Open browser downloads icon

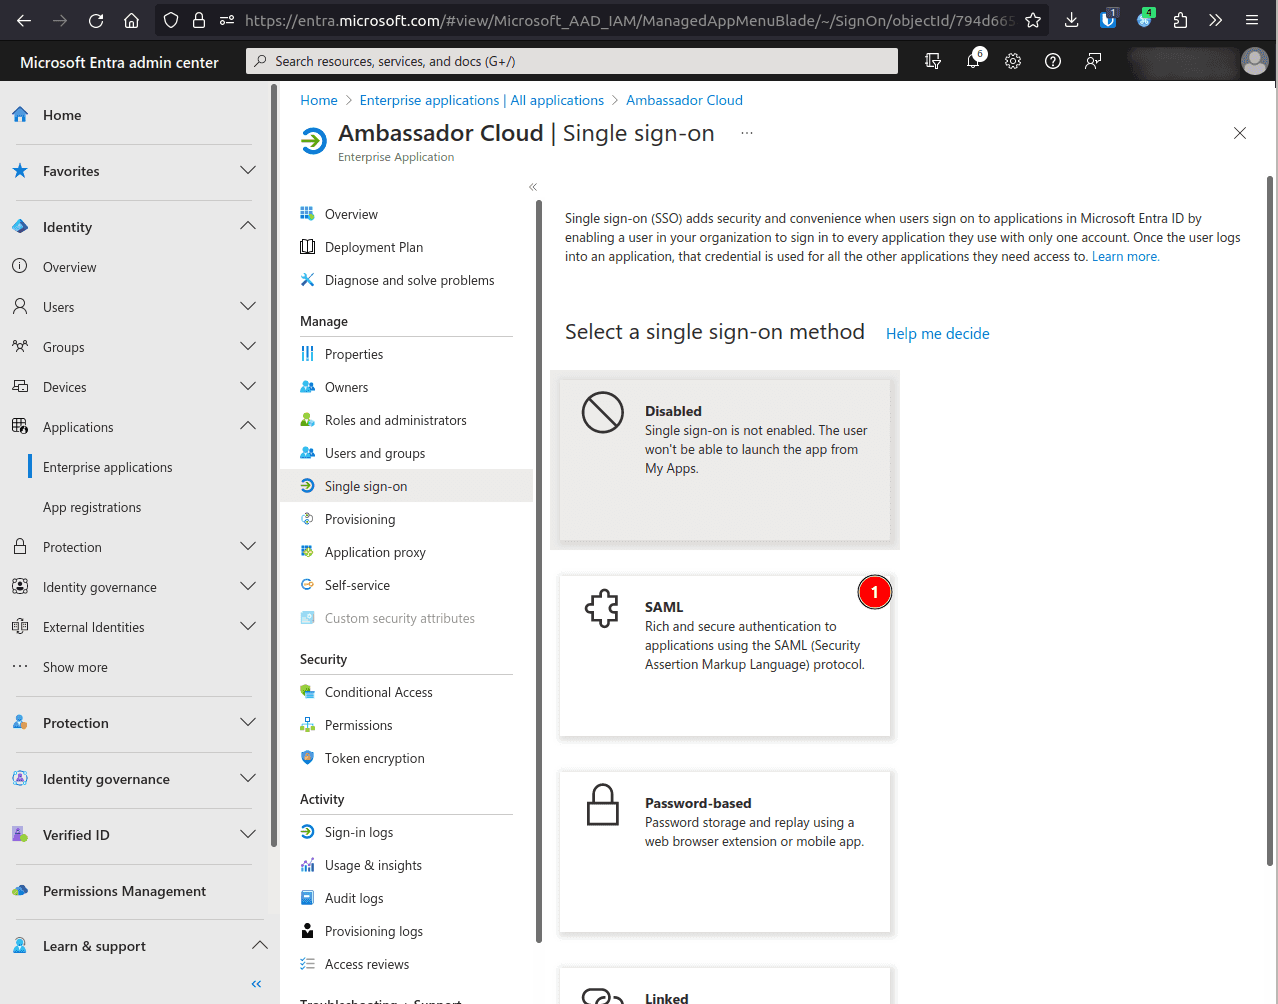1071,20
